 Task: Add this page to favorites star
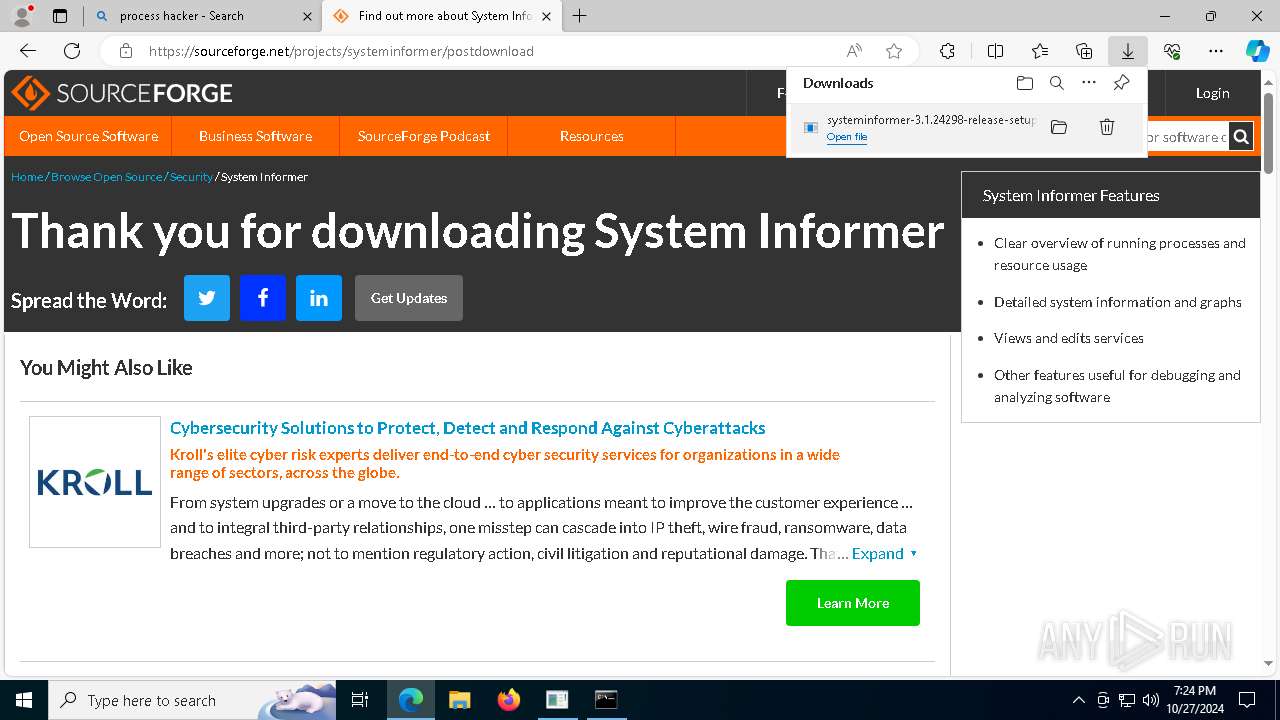(x=894, y=51)
